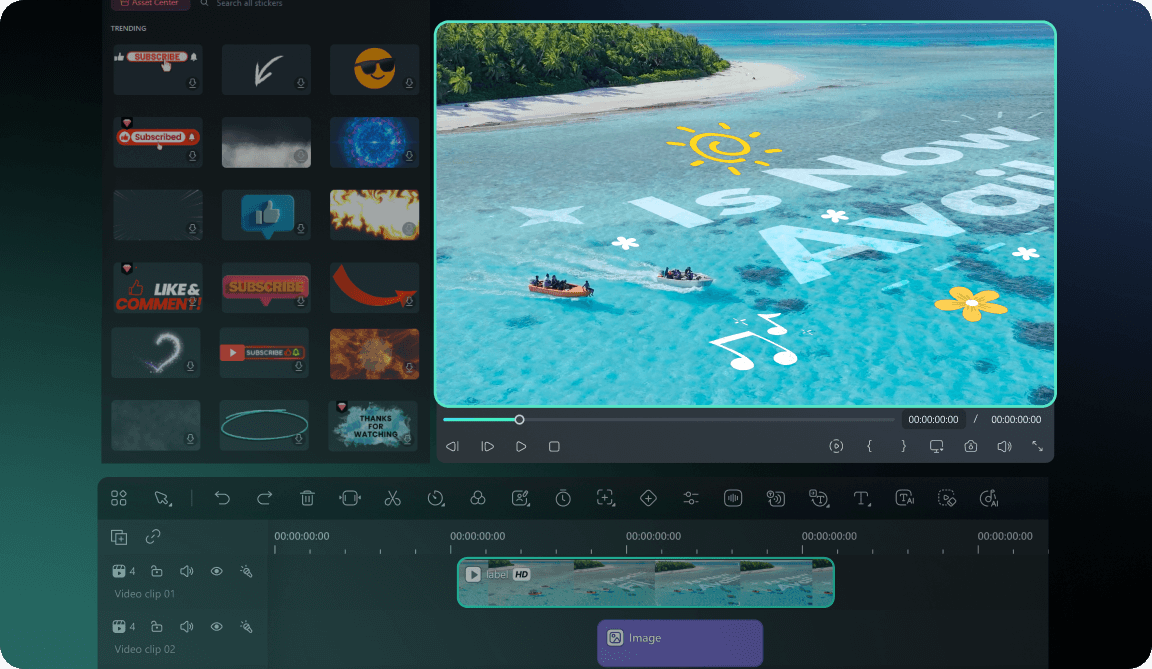Open the color three-circles tool
1152x669 pixels.
(x=478, y=499)
